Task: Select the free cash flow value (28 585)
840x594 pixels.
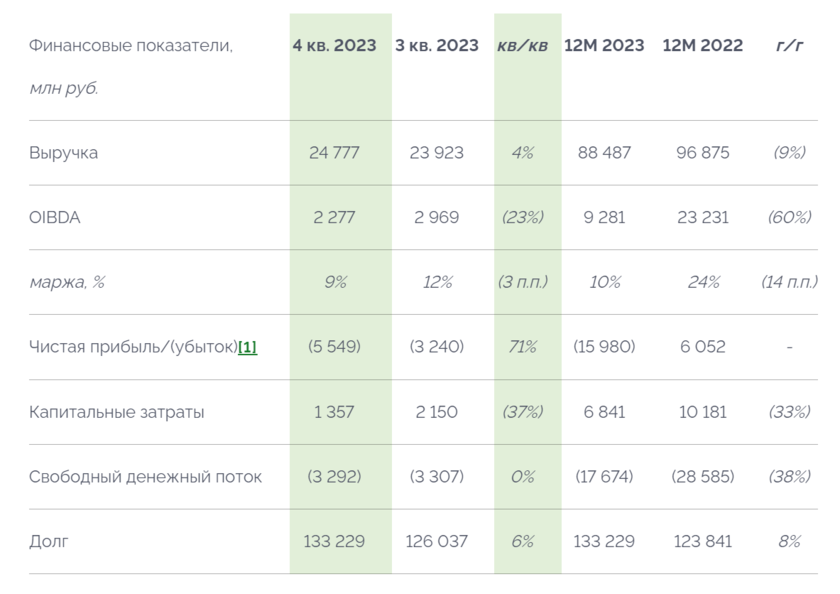Action: [x=702, y=477]
